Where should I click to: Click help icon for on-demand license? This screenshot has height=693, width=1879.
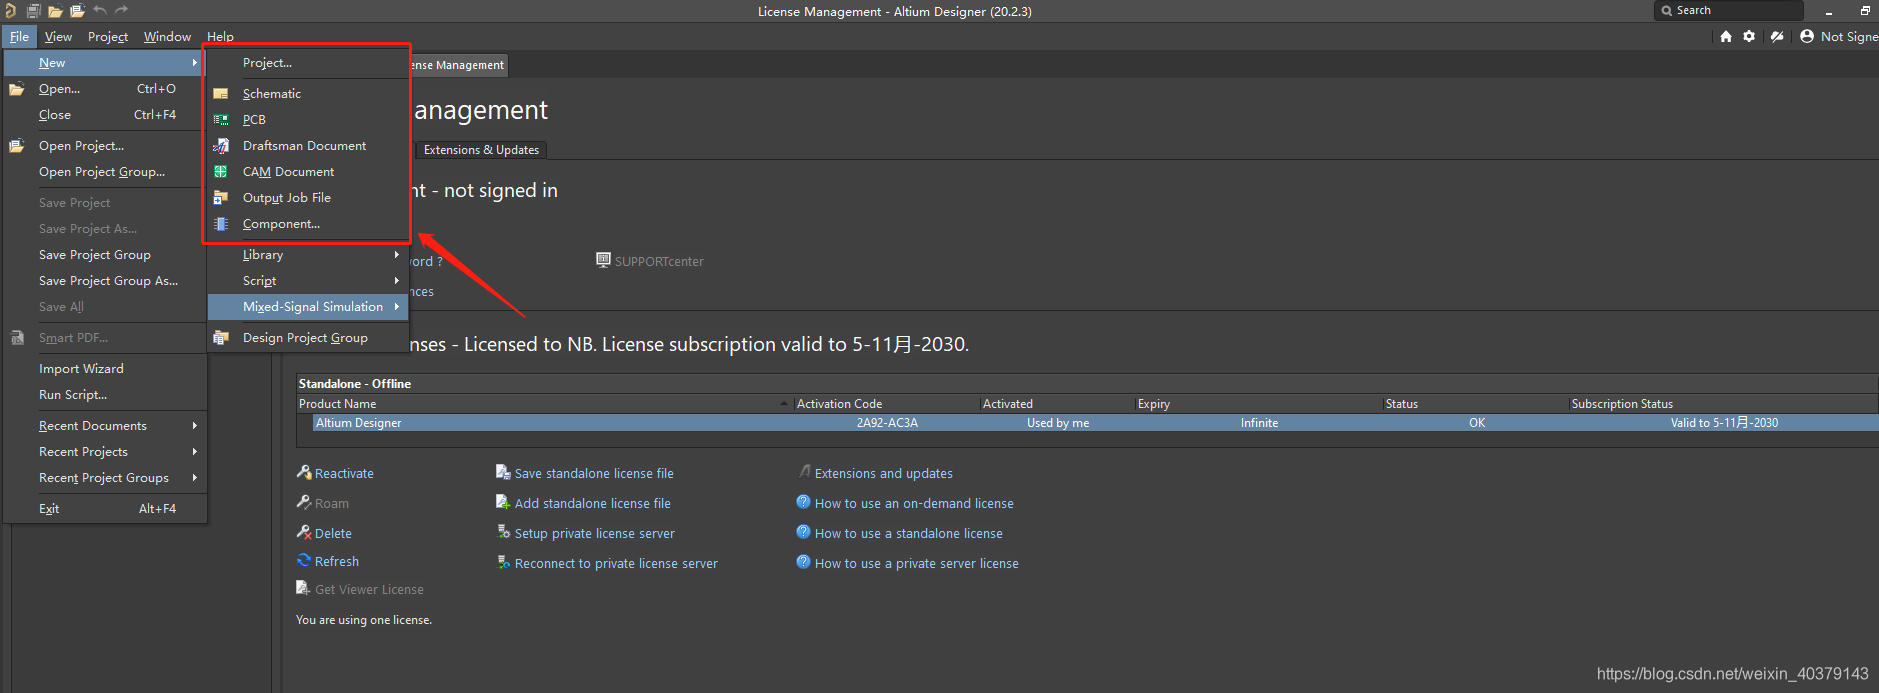(803, 502)
